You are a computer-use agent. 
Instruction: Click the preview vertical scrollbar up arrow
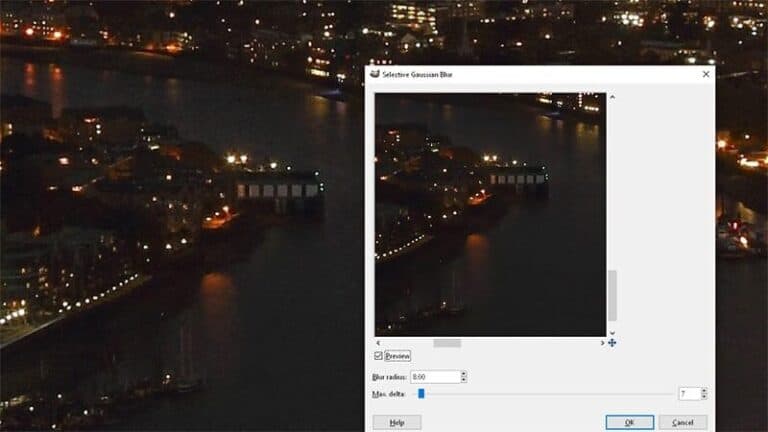(x=612, y=98)
